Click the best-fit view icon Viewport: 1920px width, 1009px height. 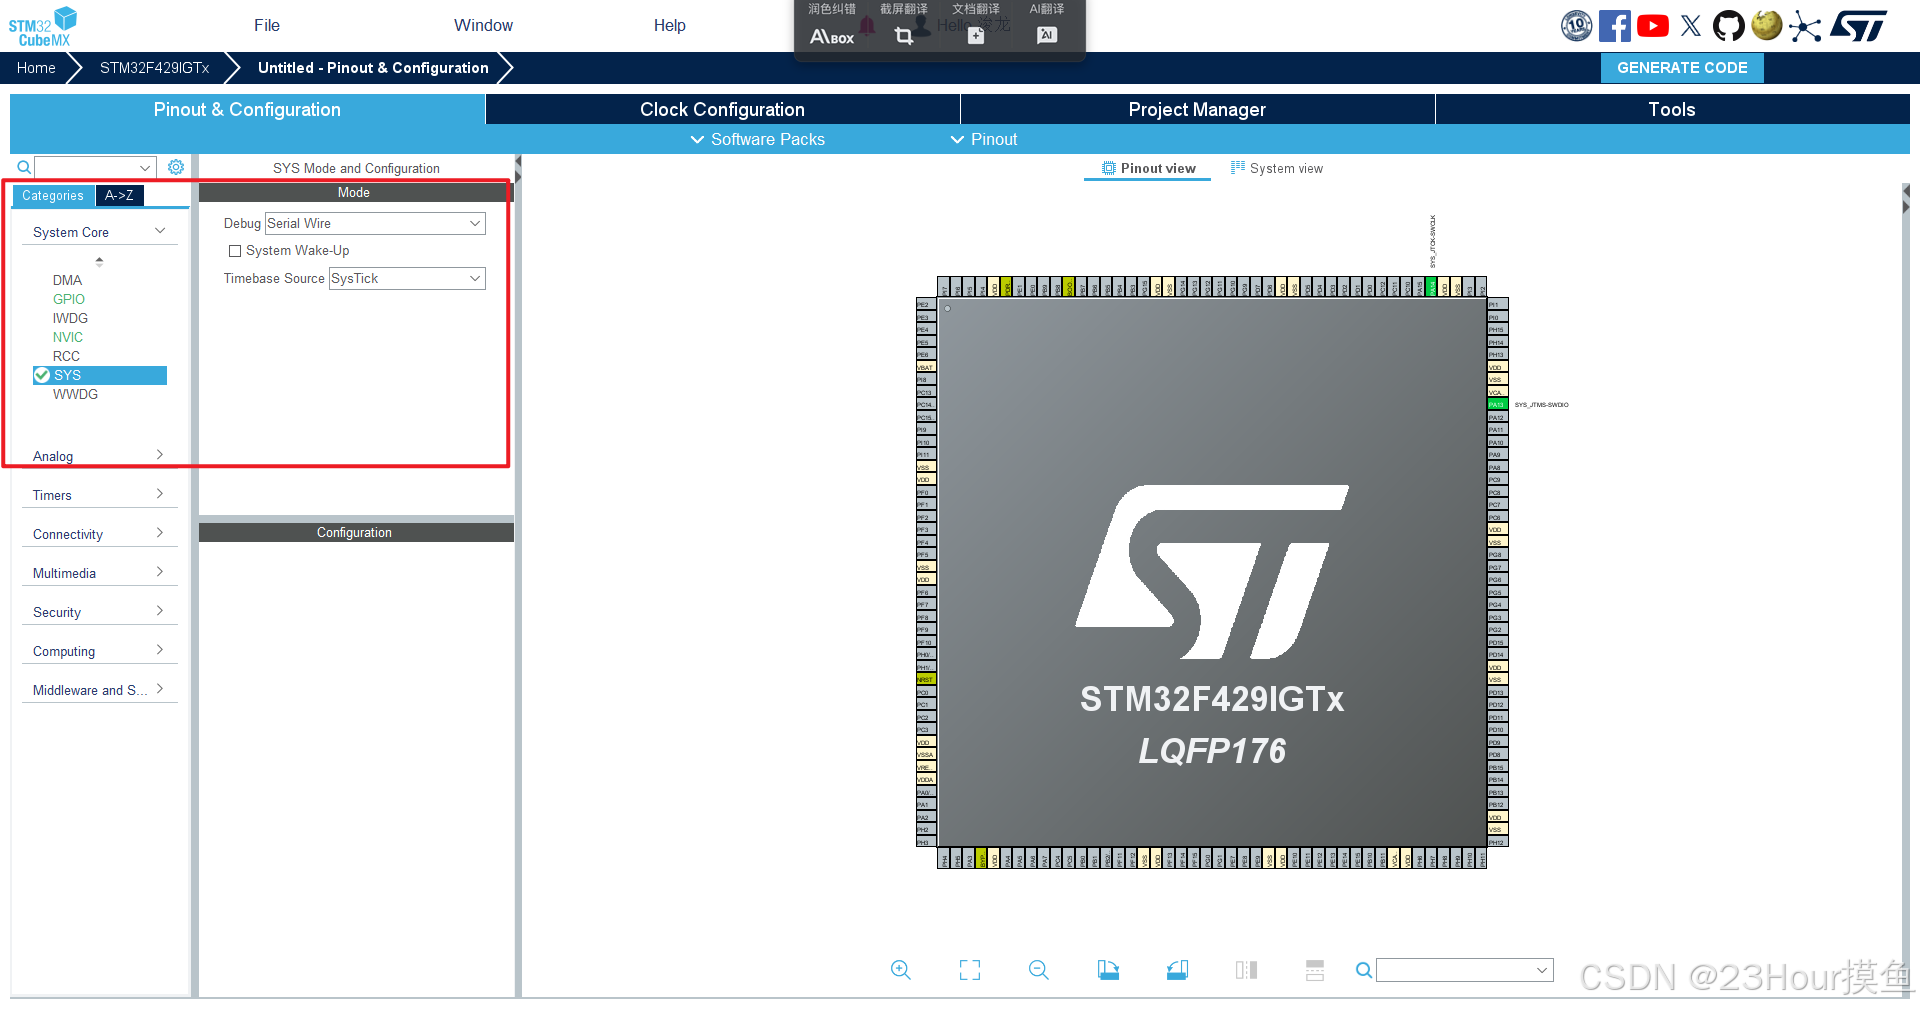[969, 970]
